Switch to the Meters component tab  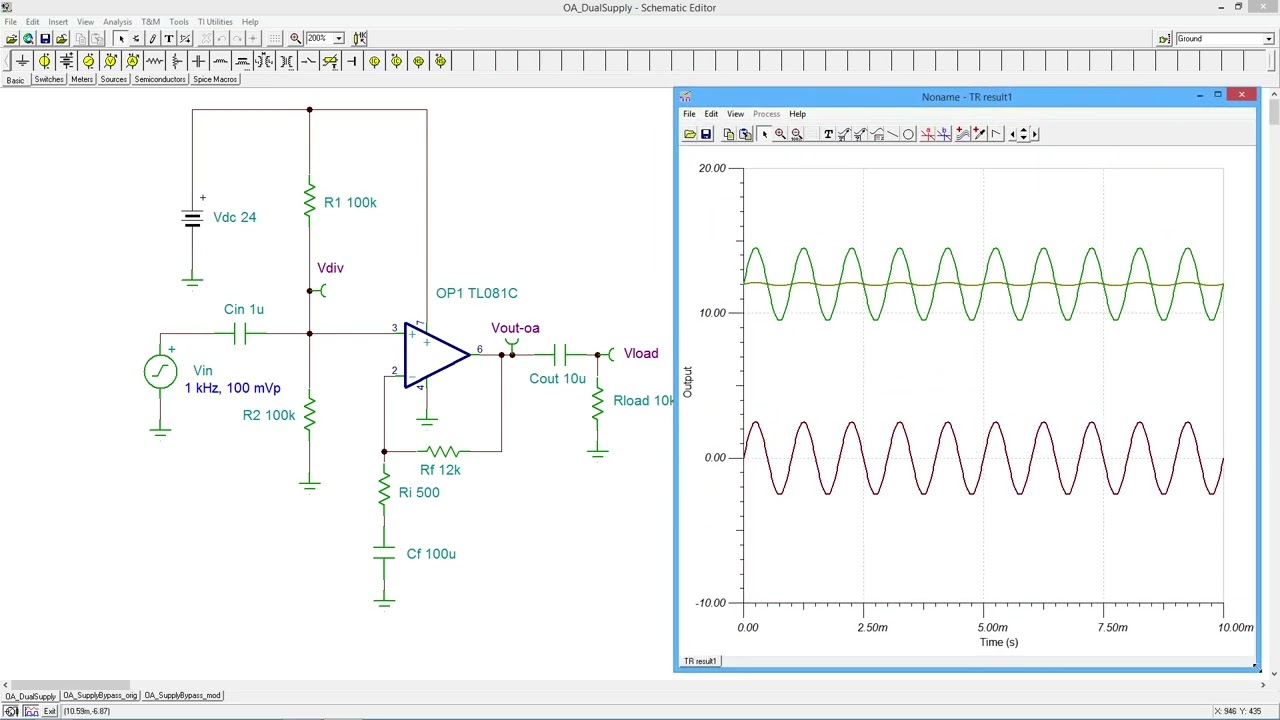pos(82,80)
